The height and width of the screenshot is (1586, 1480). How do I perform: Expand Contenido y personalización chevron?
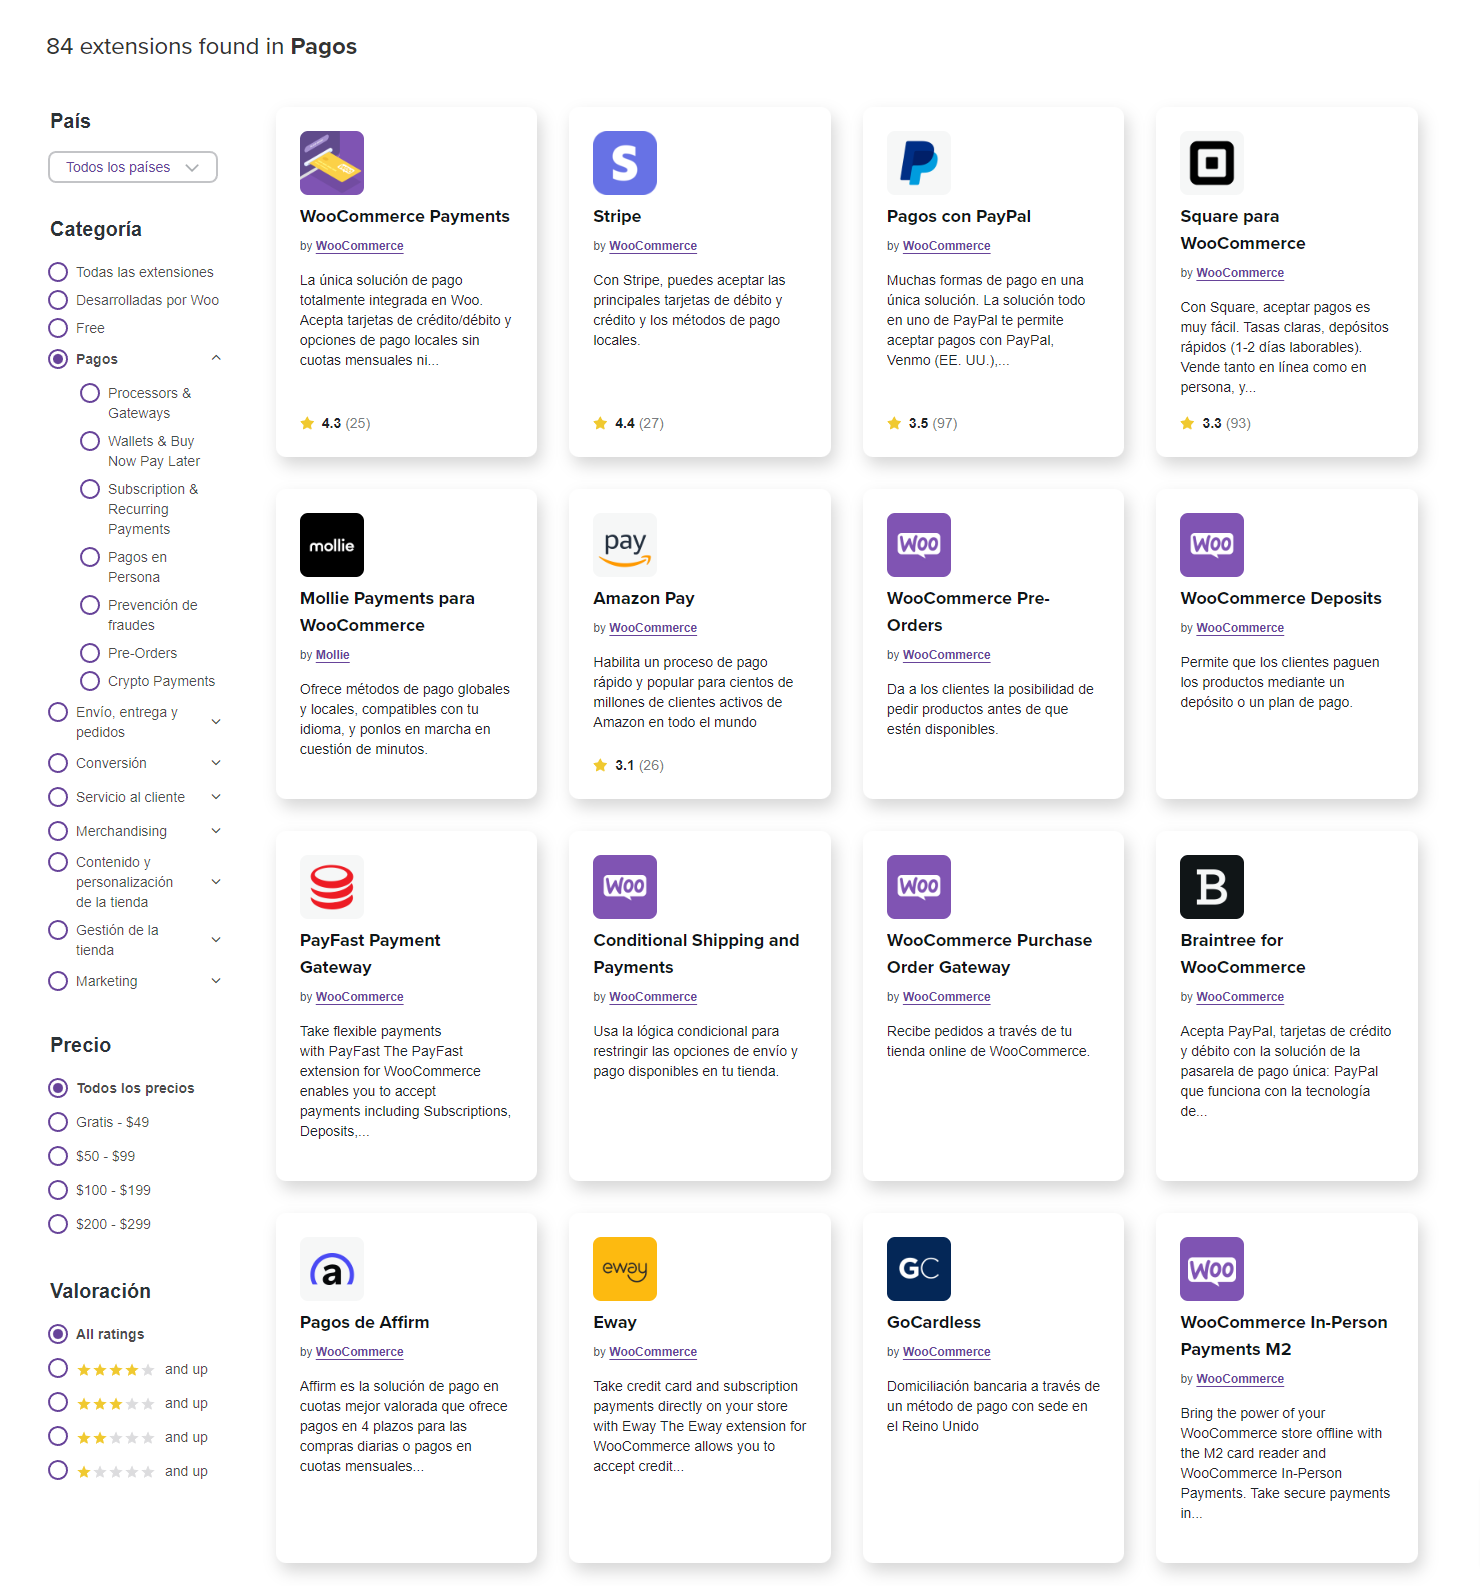point(216,882)
